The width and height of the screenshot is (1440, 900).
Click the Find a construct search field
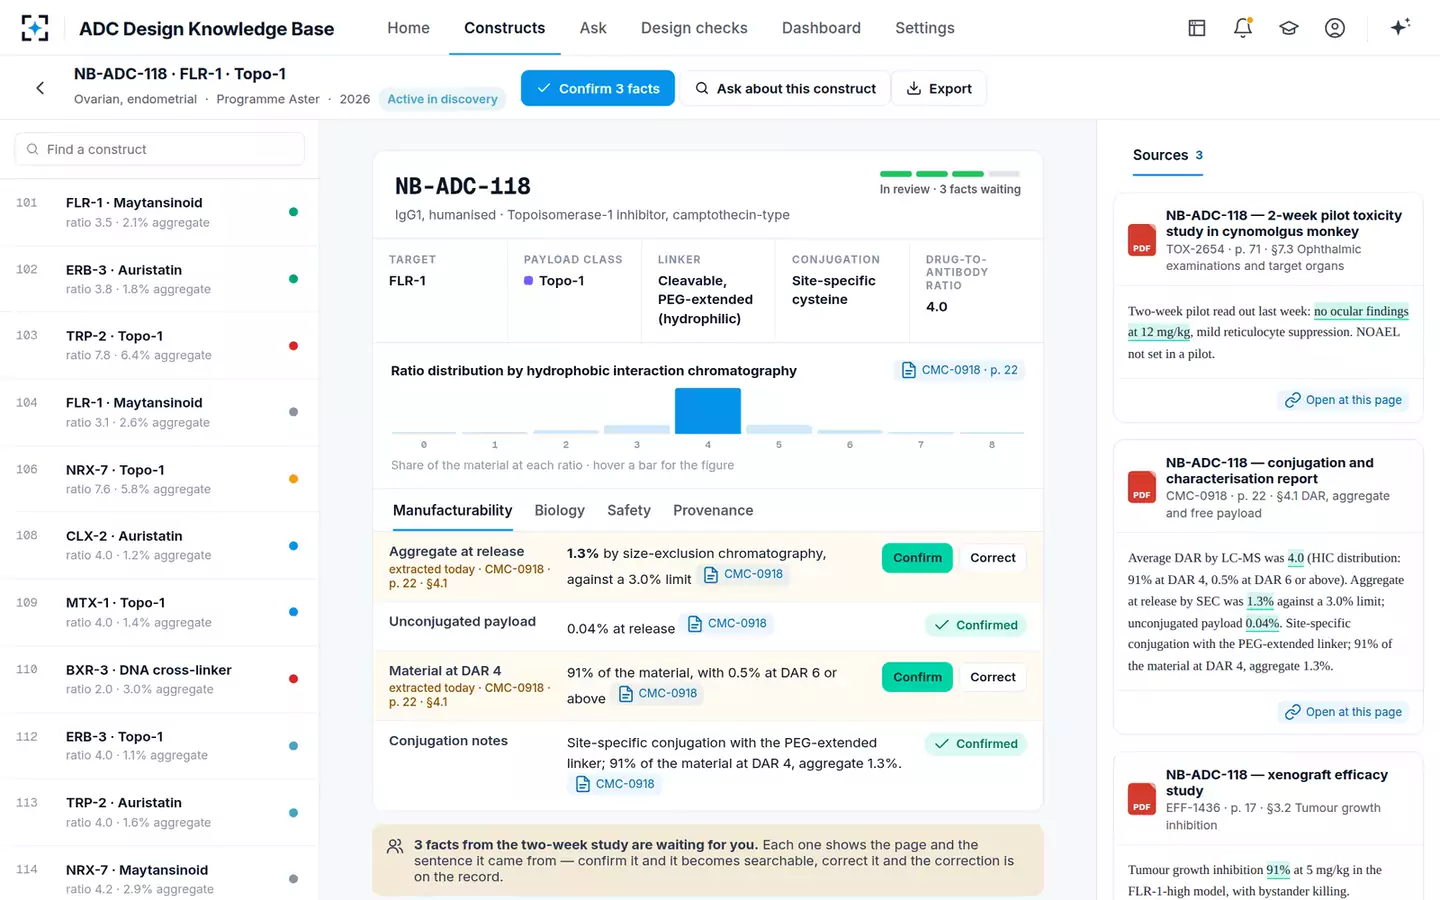pos(160,149)
